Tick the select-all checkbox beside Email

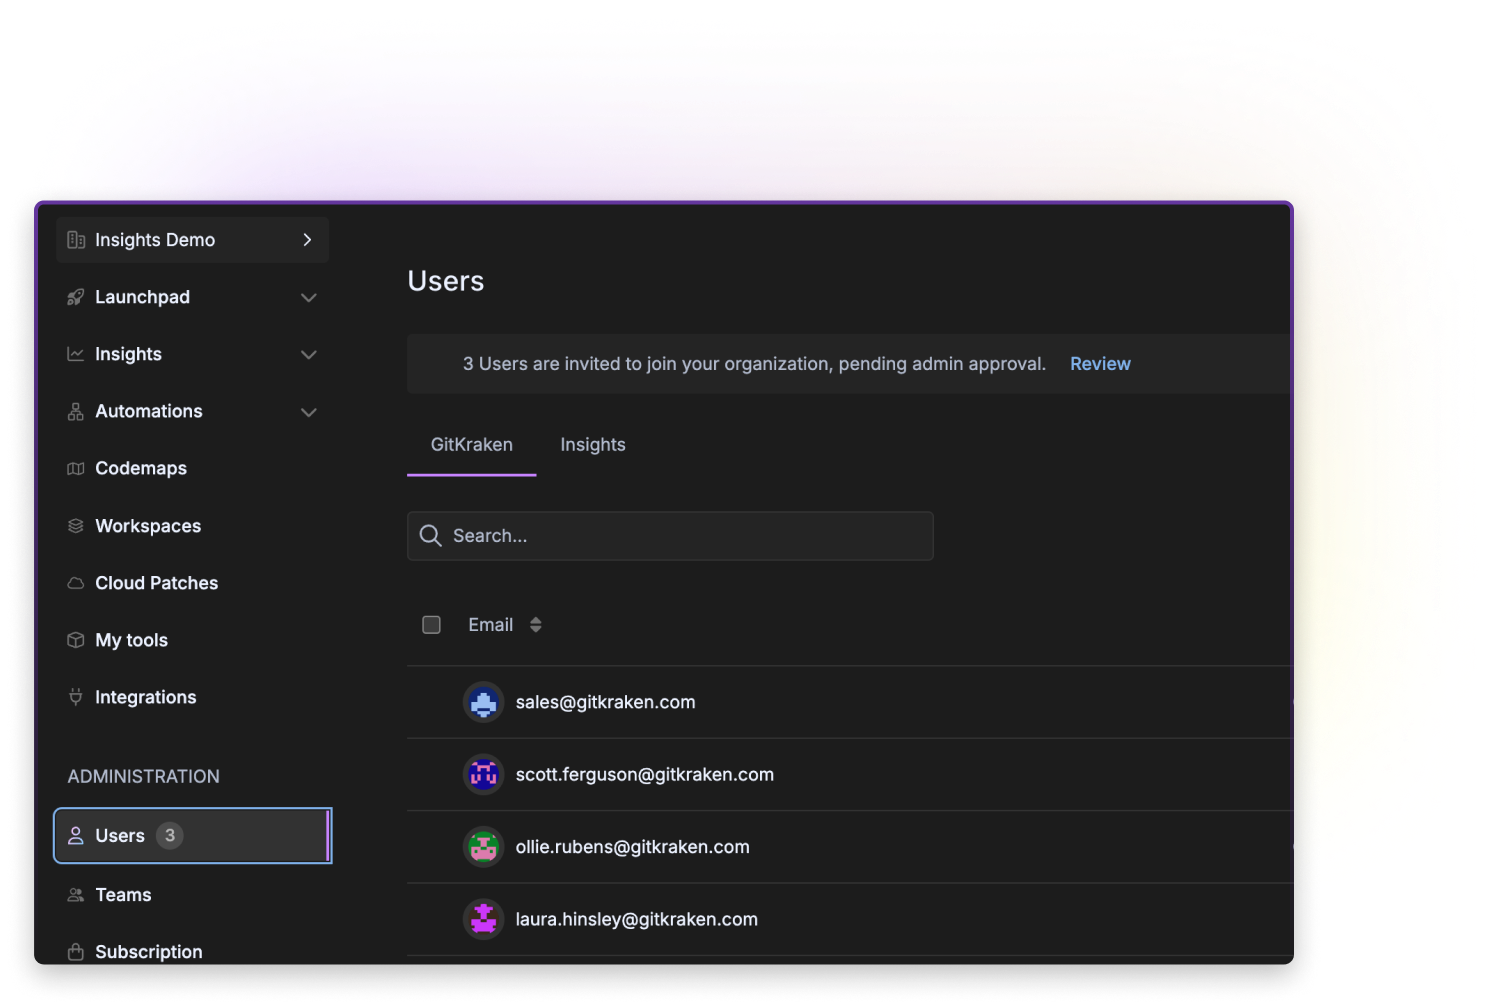432,625
